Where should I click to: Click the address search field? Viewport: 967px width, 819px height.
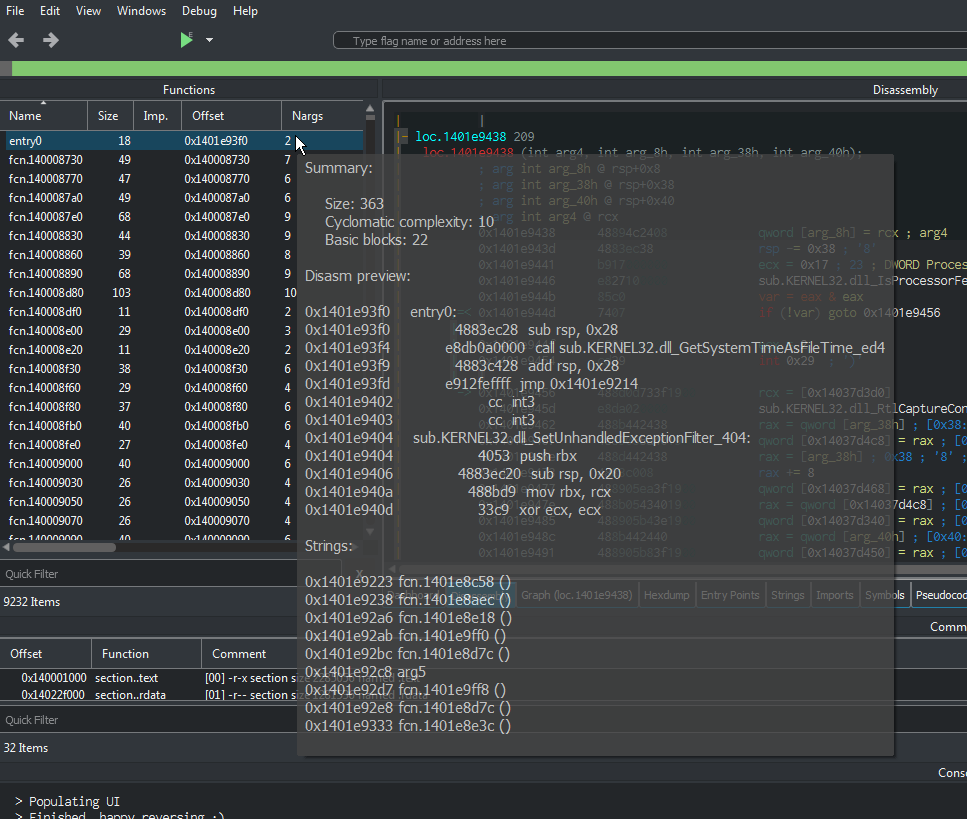coord(650,41)
